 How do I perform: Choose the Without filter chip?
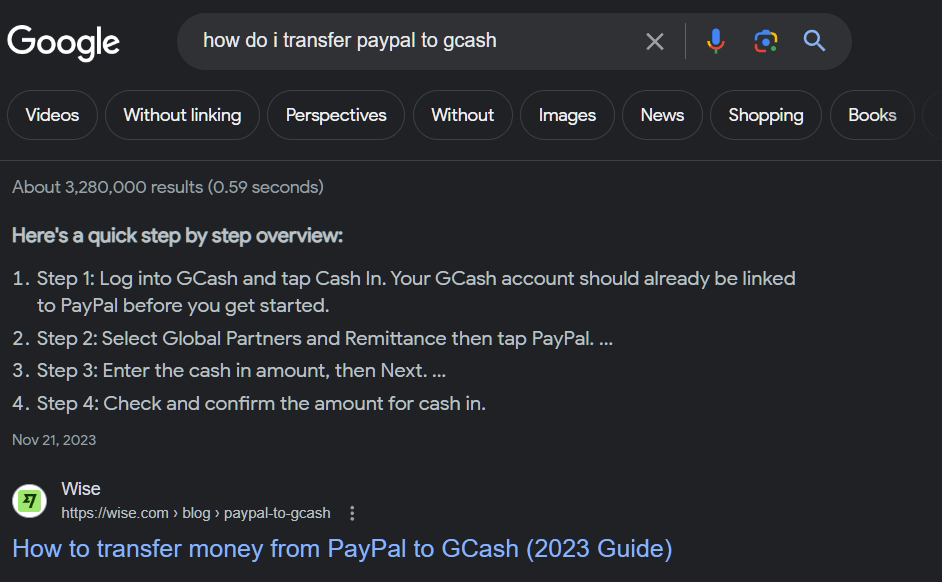click(463, 115)
